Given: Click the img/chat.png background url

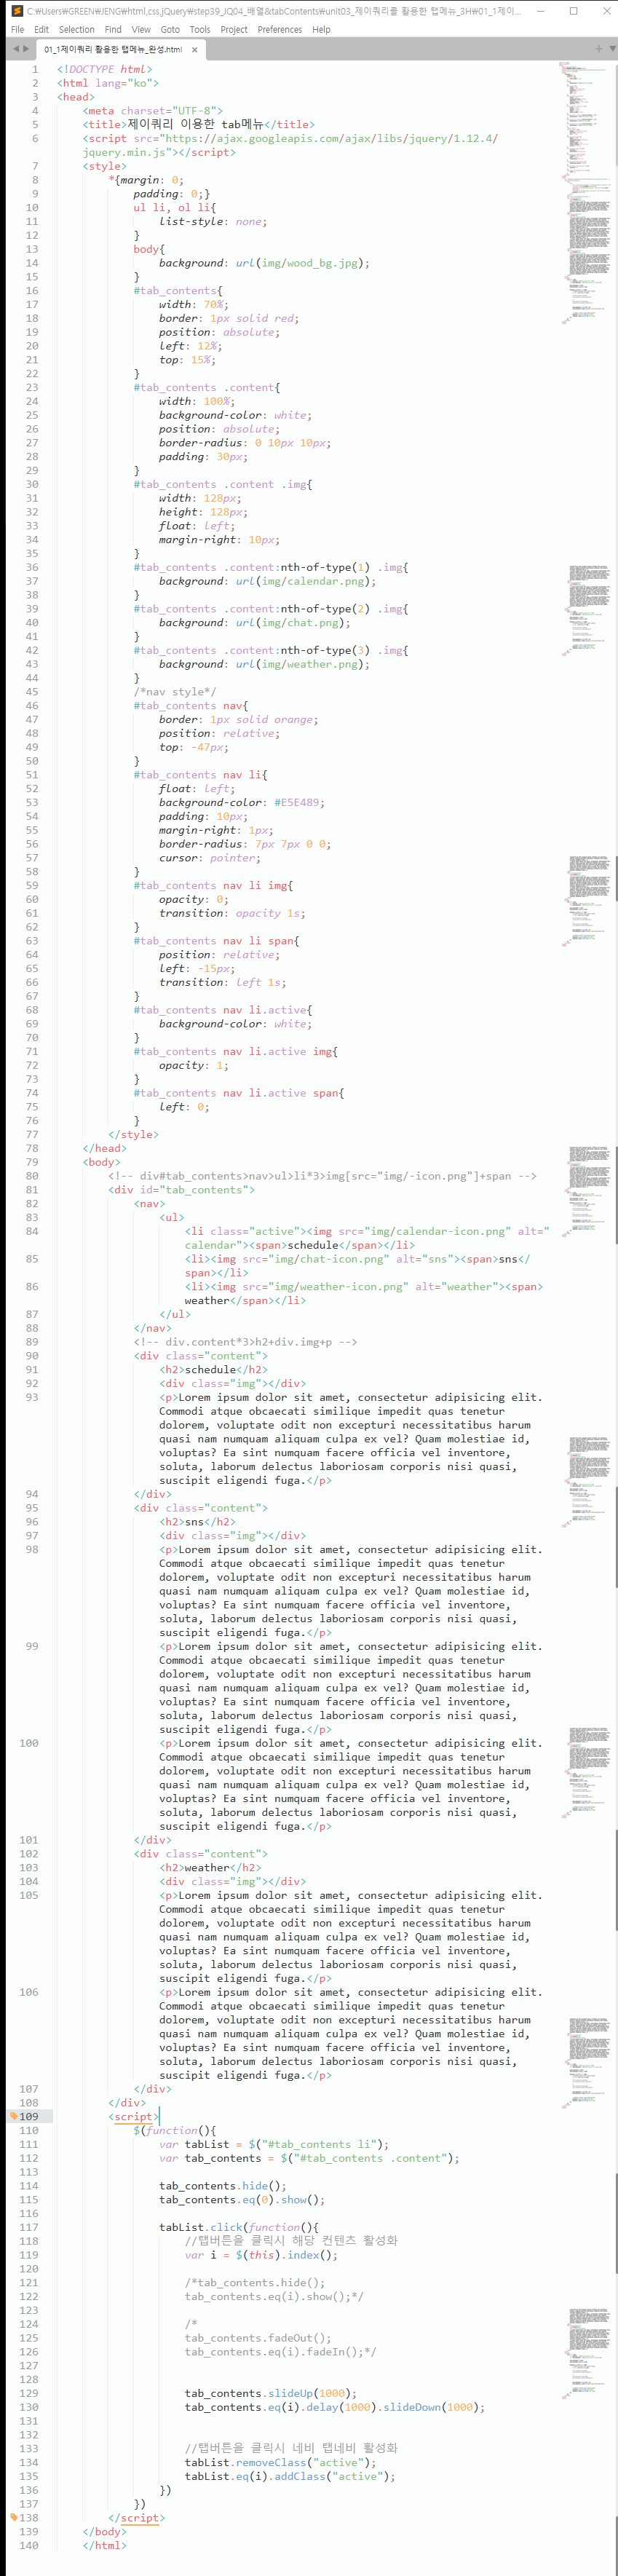Looking at the screenshot, I should tap(293, 623).
